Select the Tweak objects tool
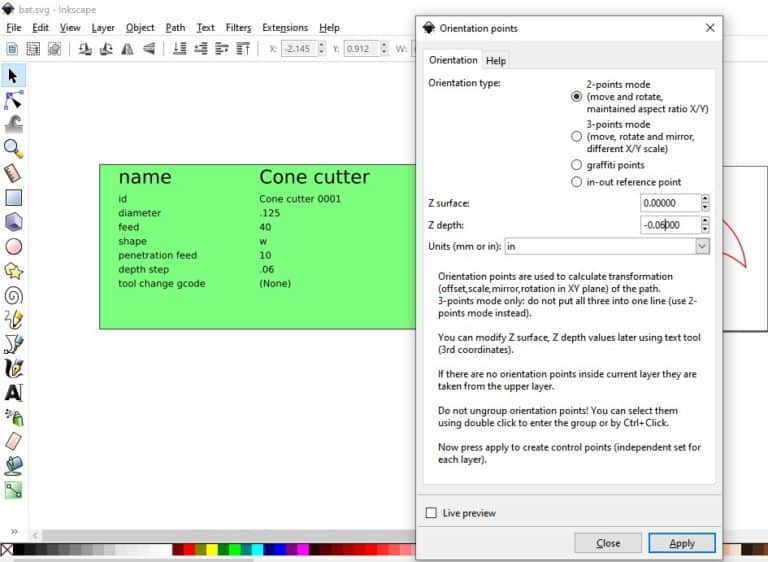This screenshot has height=562, width=768. click(x=13, y=124)
